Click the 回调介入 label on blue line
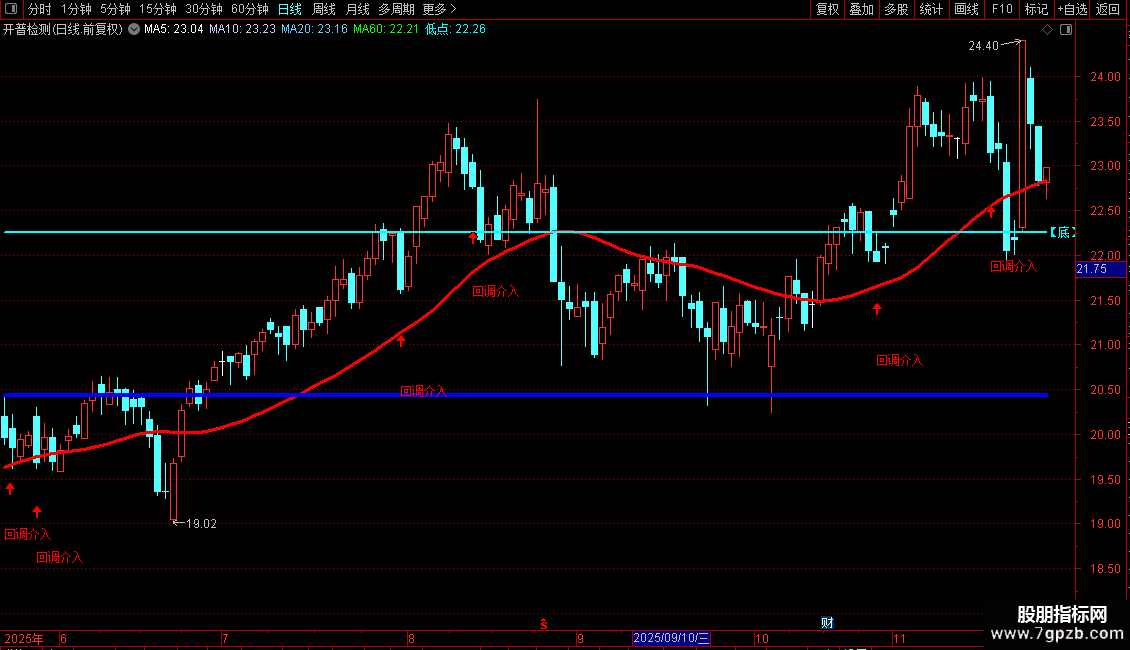The width and height of the screenshot is (1130, 650). coord(424,391)
